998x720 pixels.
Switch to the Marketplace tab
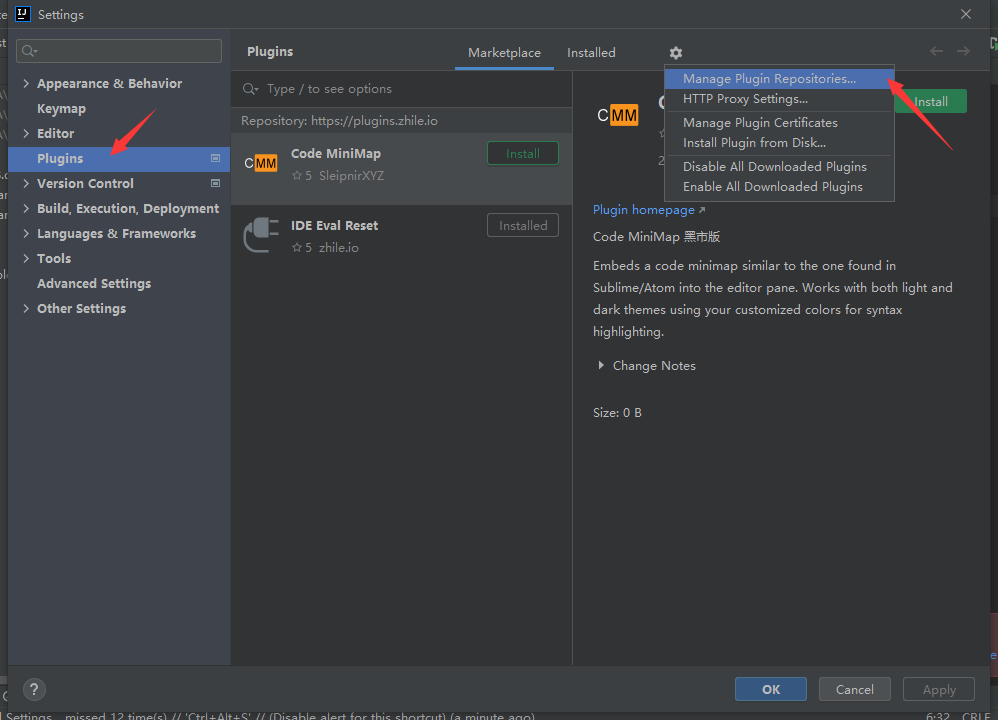point(504,53)
